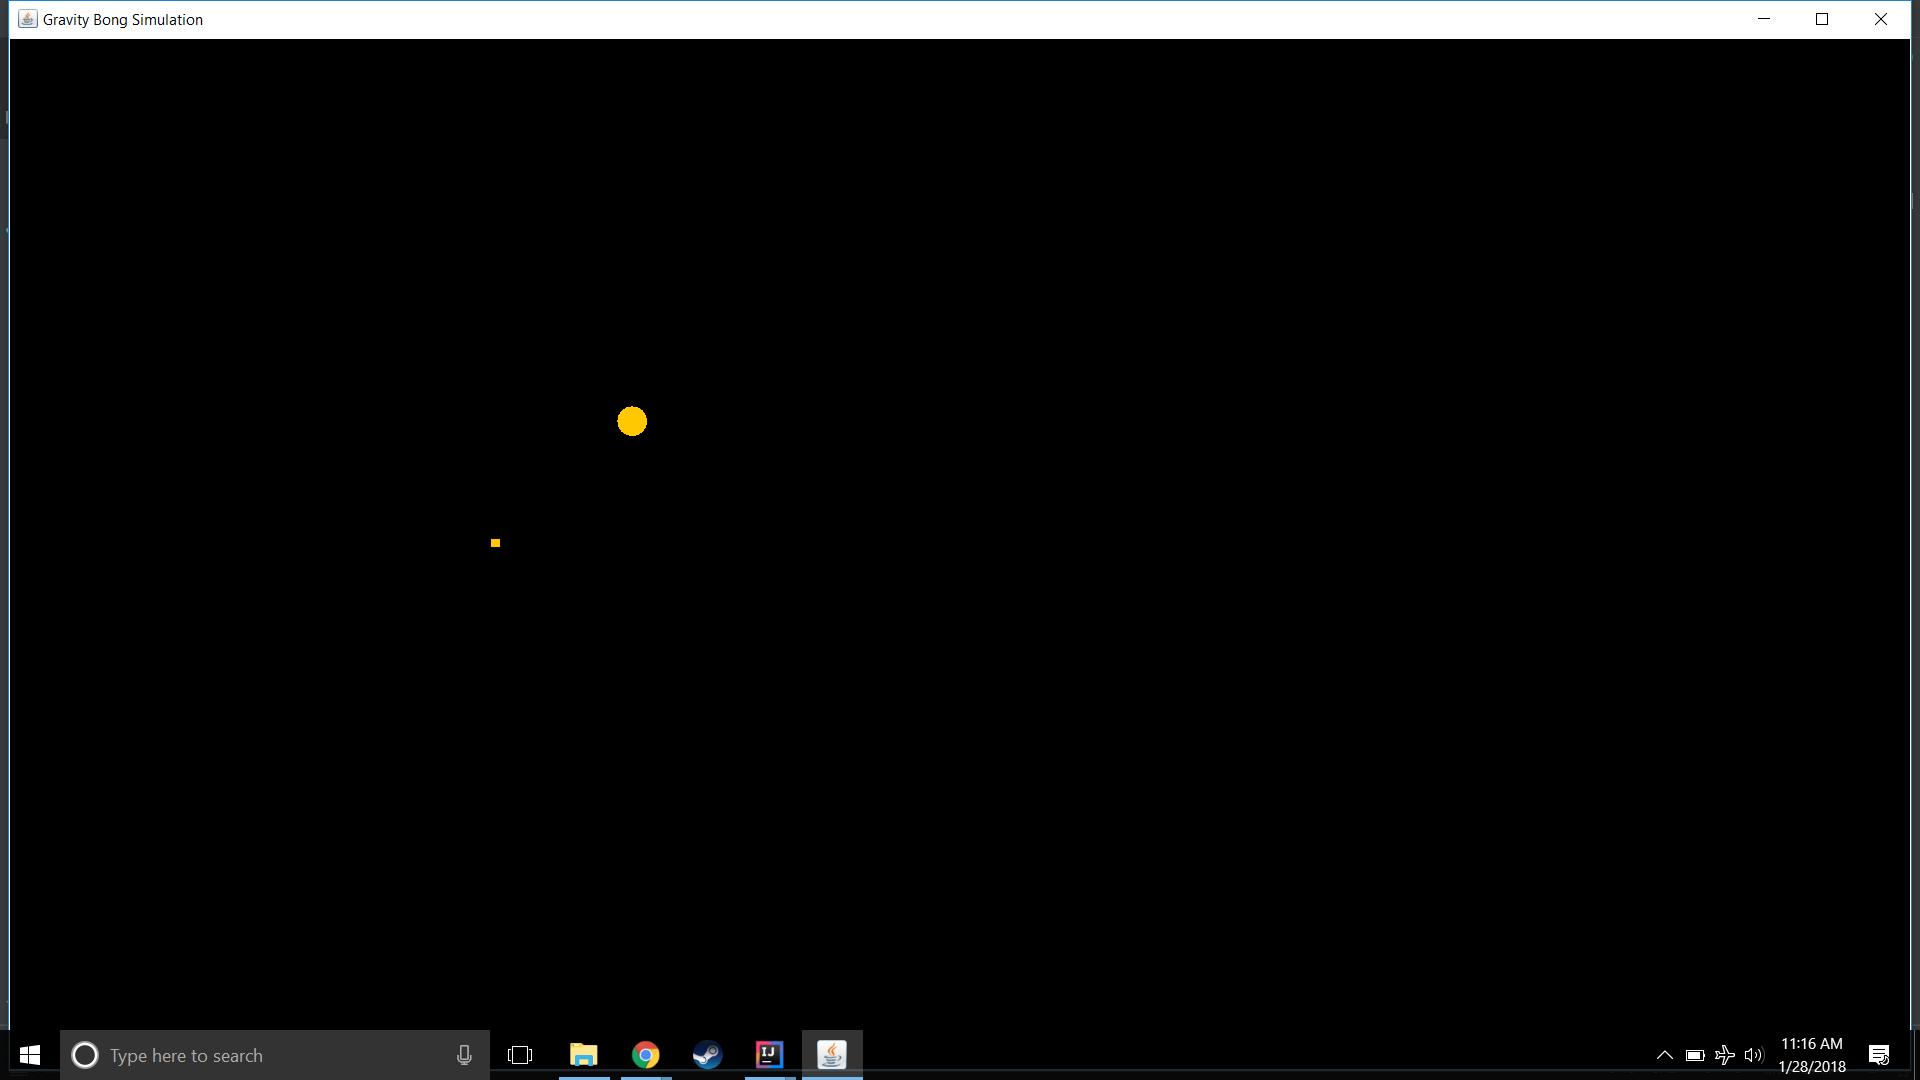Maximize the Gravity Bong Simulation window

point(1822,19)
